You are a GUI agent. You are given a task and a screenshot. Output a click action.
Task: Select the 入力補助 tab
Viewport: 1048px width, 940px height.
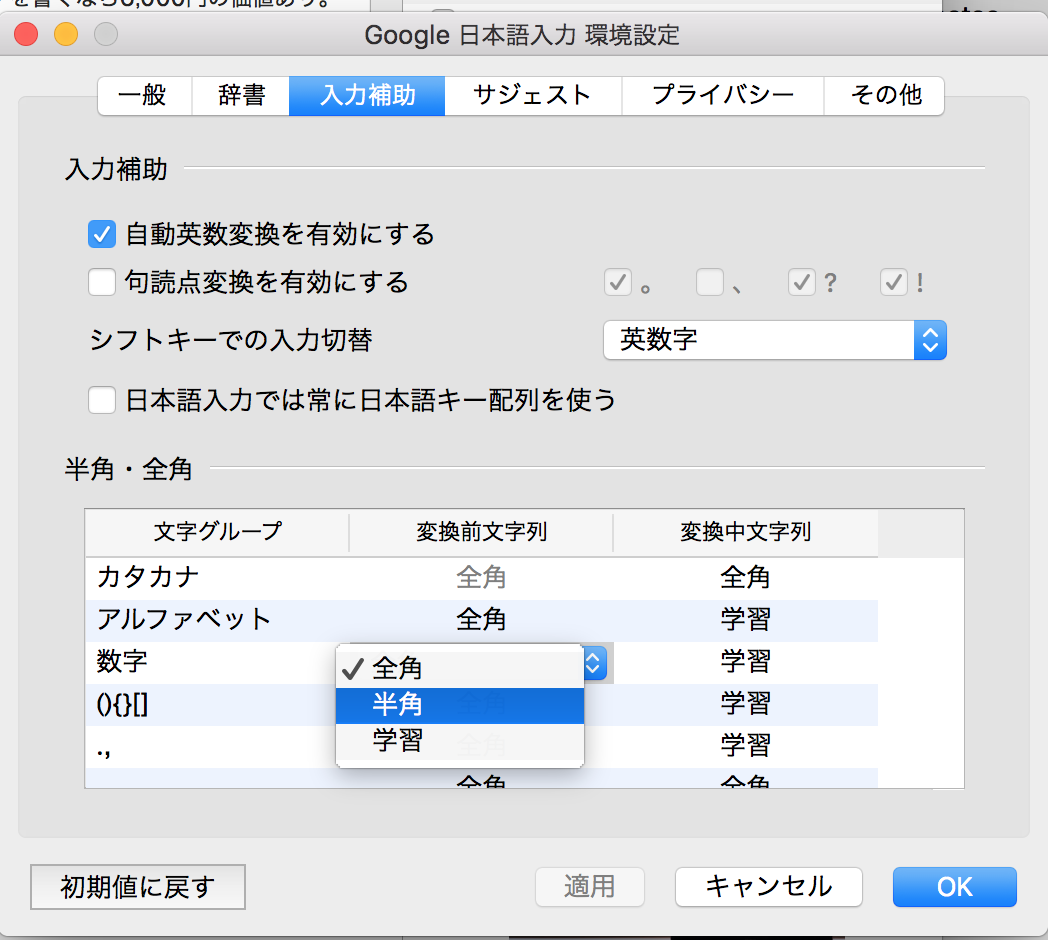[367, 96]
